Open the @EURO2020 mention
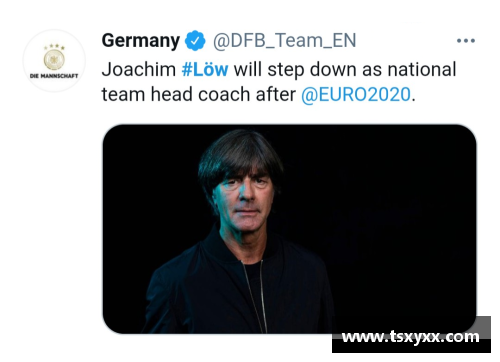Image resolution: width=500 pixels, height=362 pixels. (356, 95)
